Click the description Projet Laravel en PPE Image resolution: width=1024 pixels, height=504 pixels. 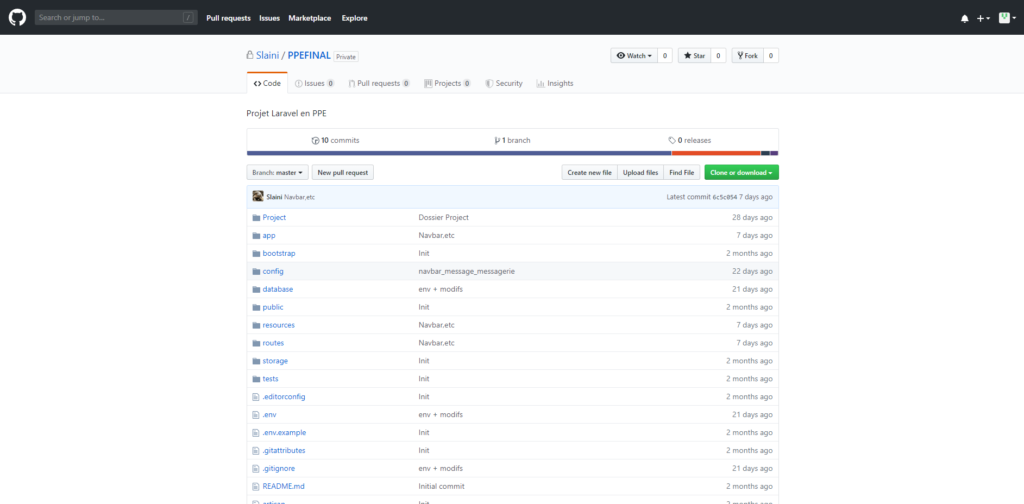coord(286,114)
